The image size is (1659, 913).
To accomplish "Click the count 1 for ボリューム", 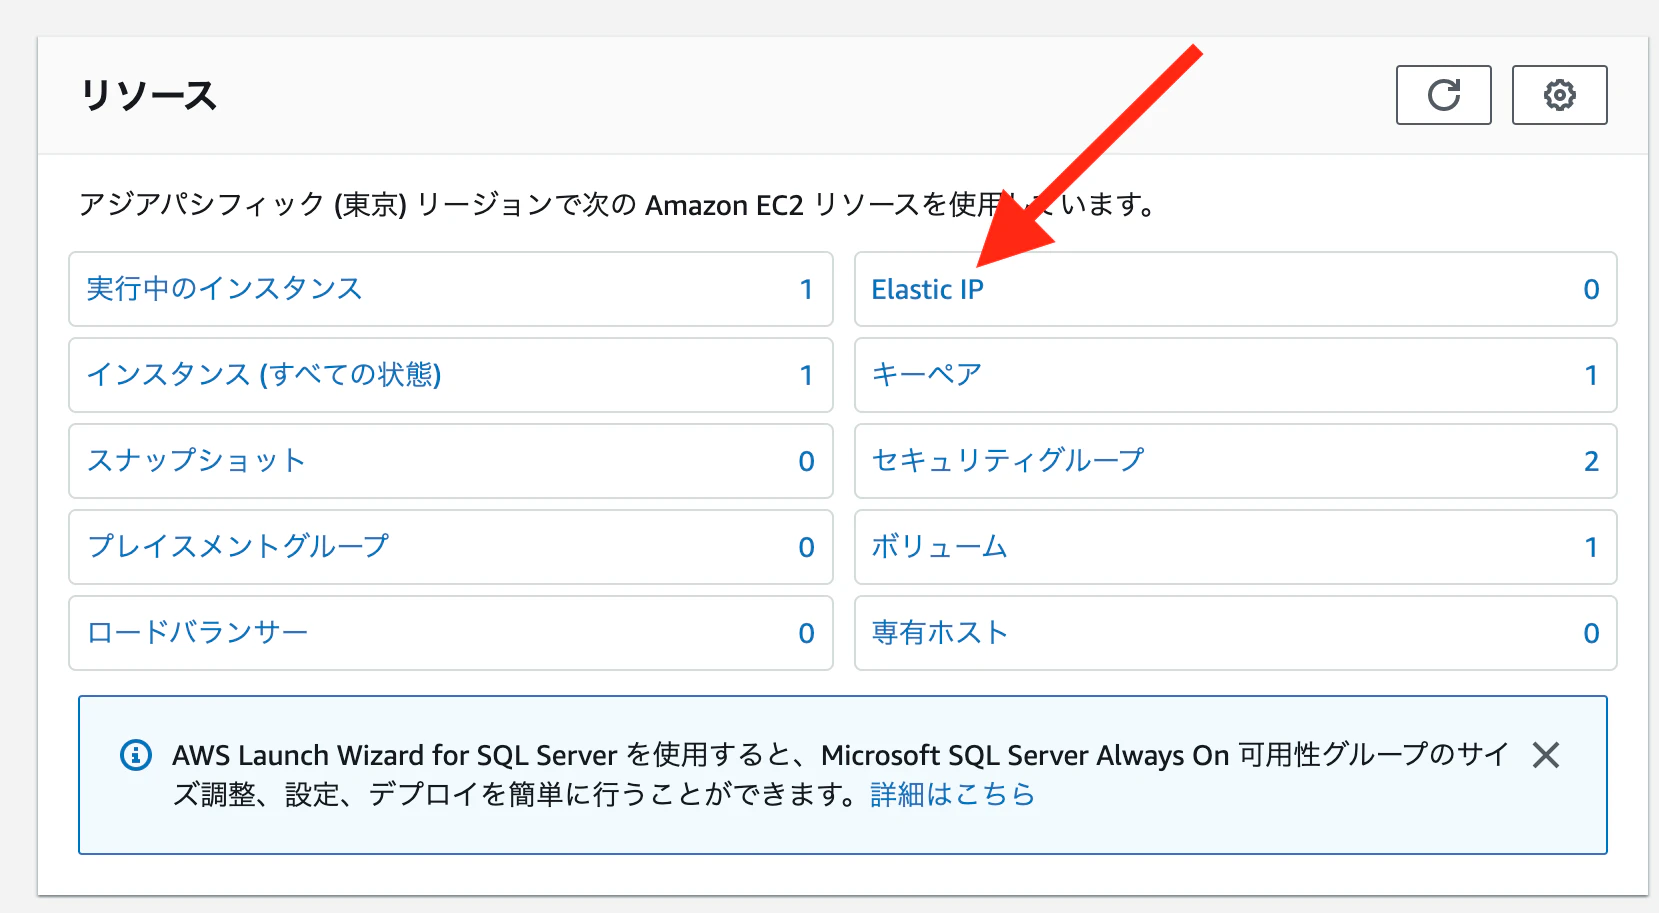I will (1591, 547).
